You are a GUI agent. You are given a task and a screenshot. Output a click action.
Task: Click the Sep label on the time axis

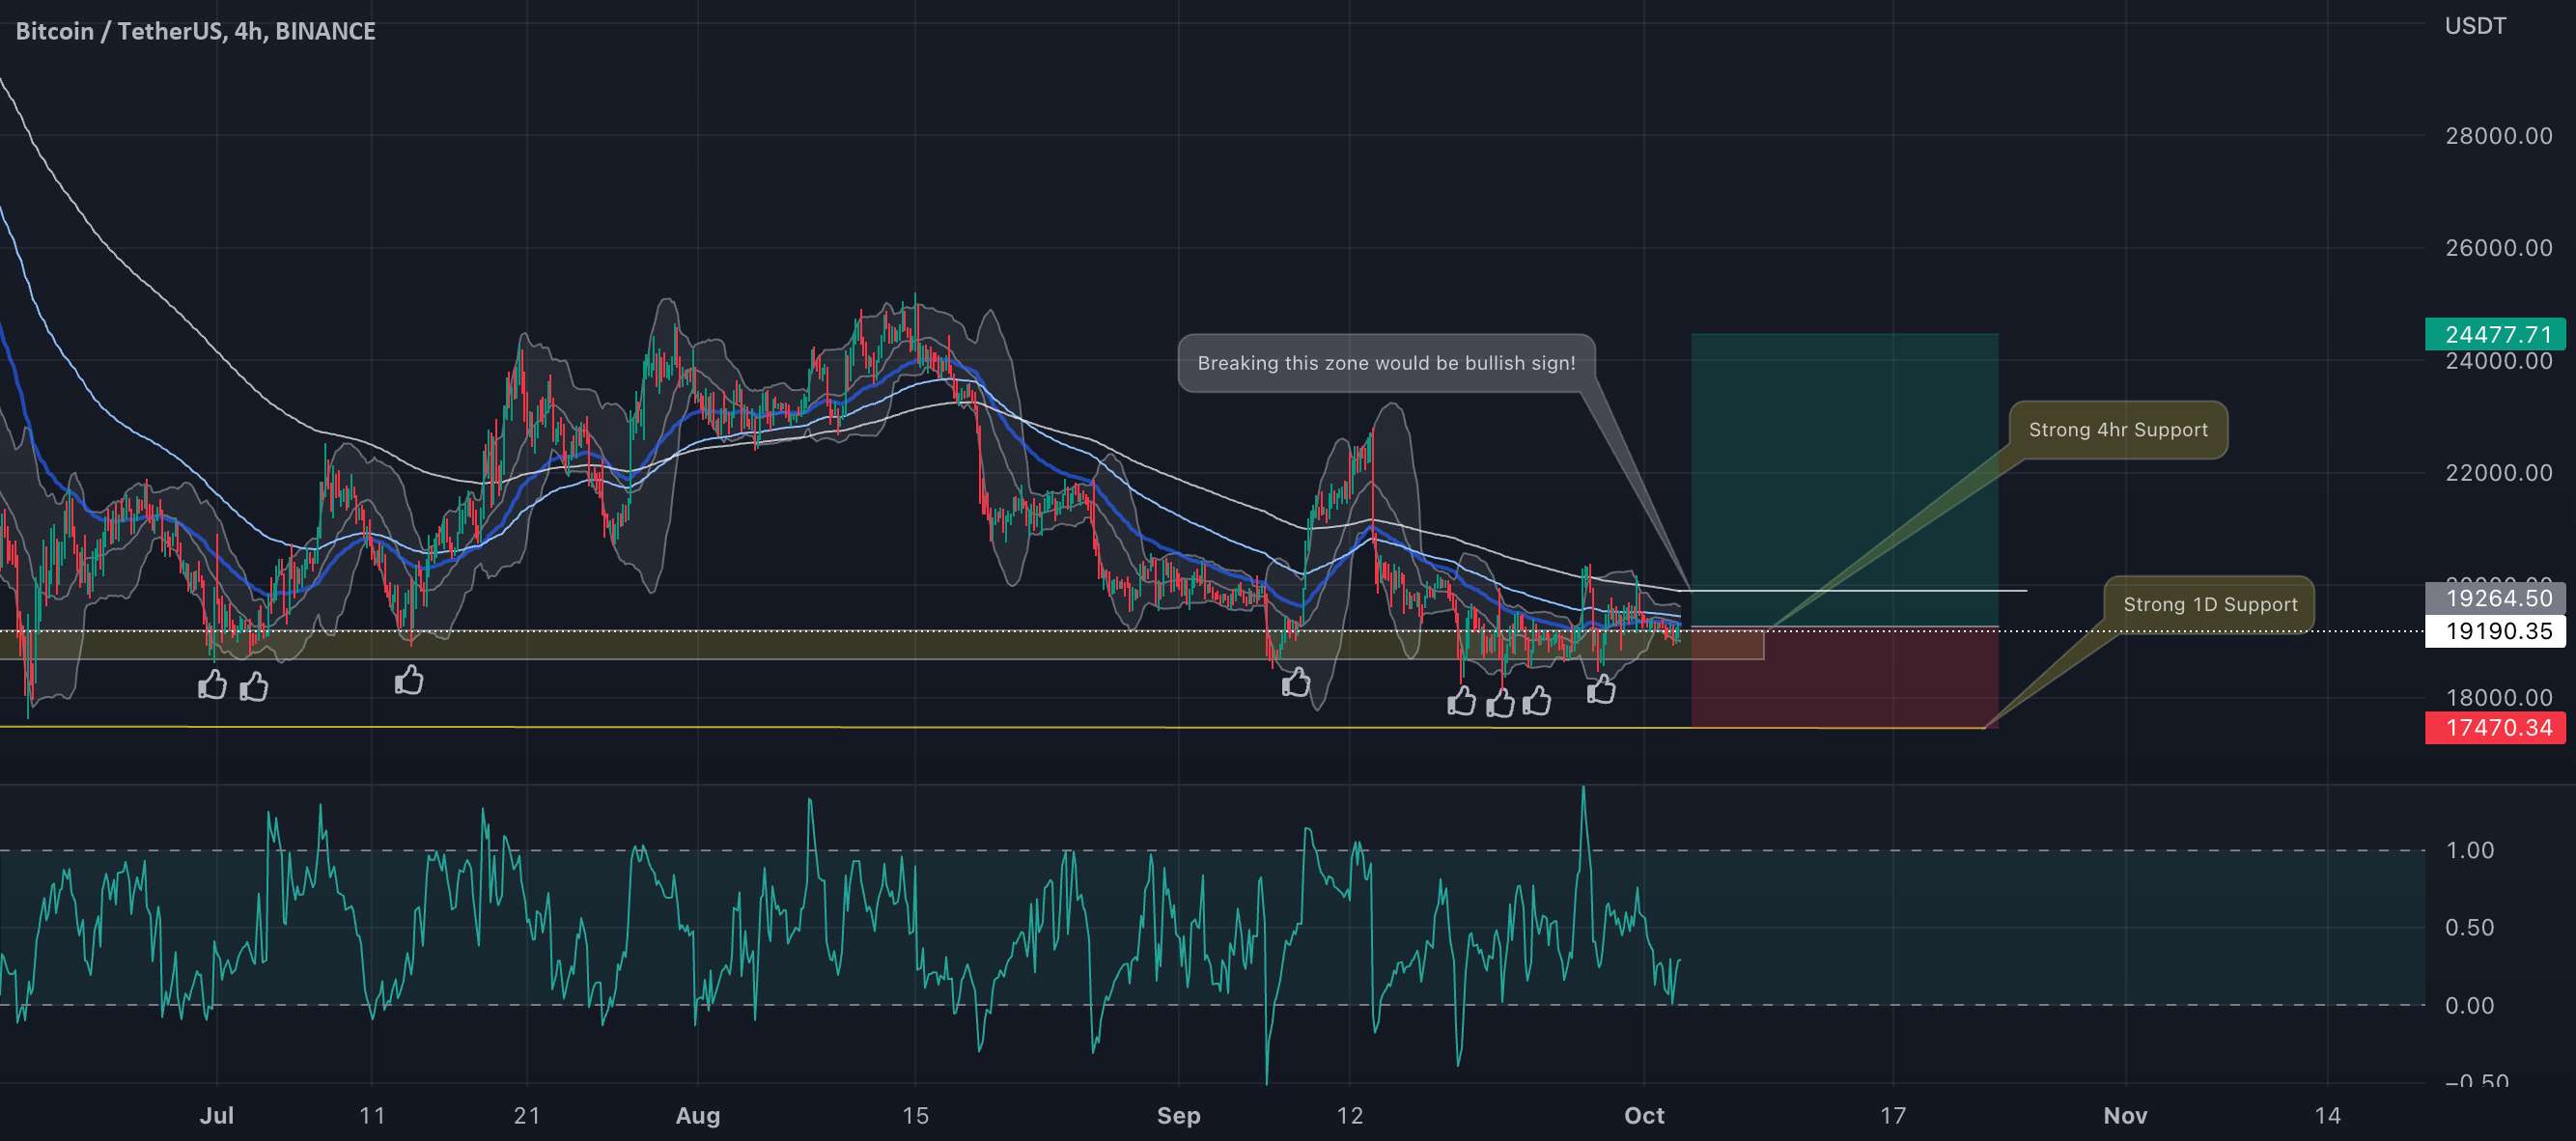click(x=1179, y=1115)
